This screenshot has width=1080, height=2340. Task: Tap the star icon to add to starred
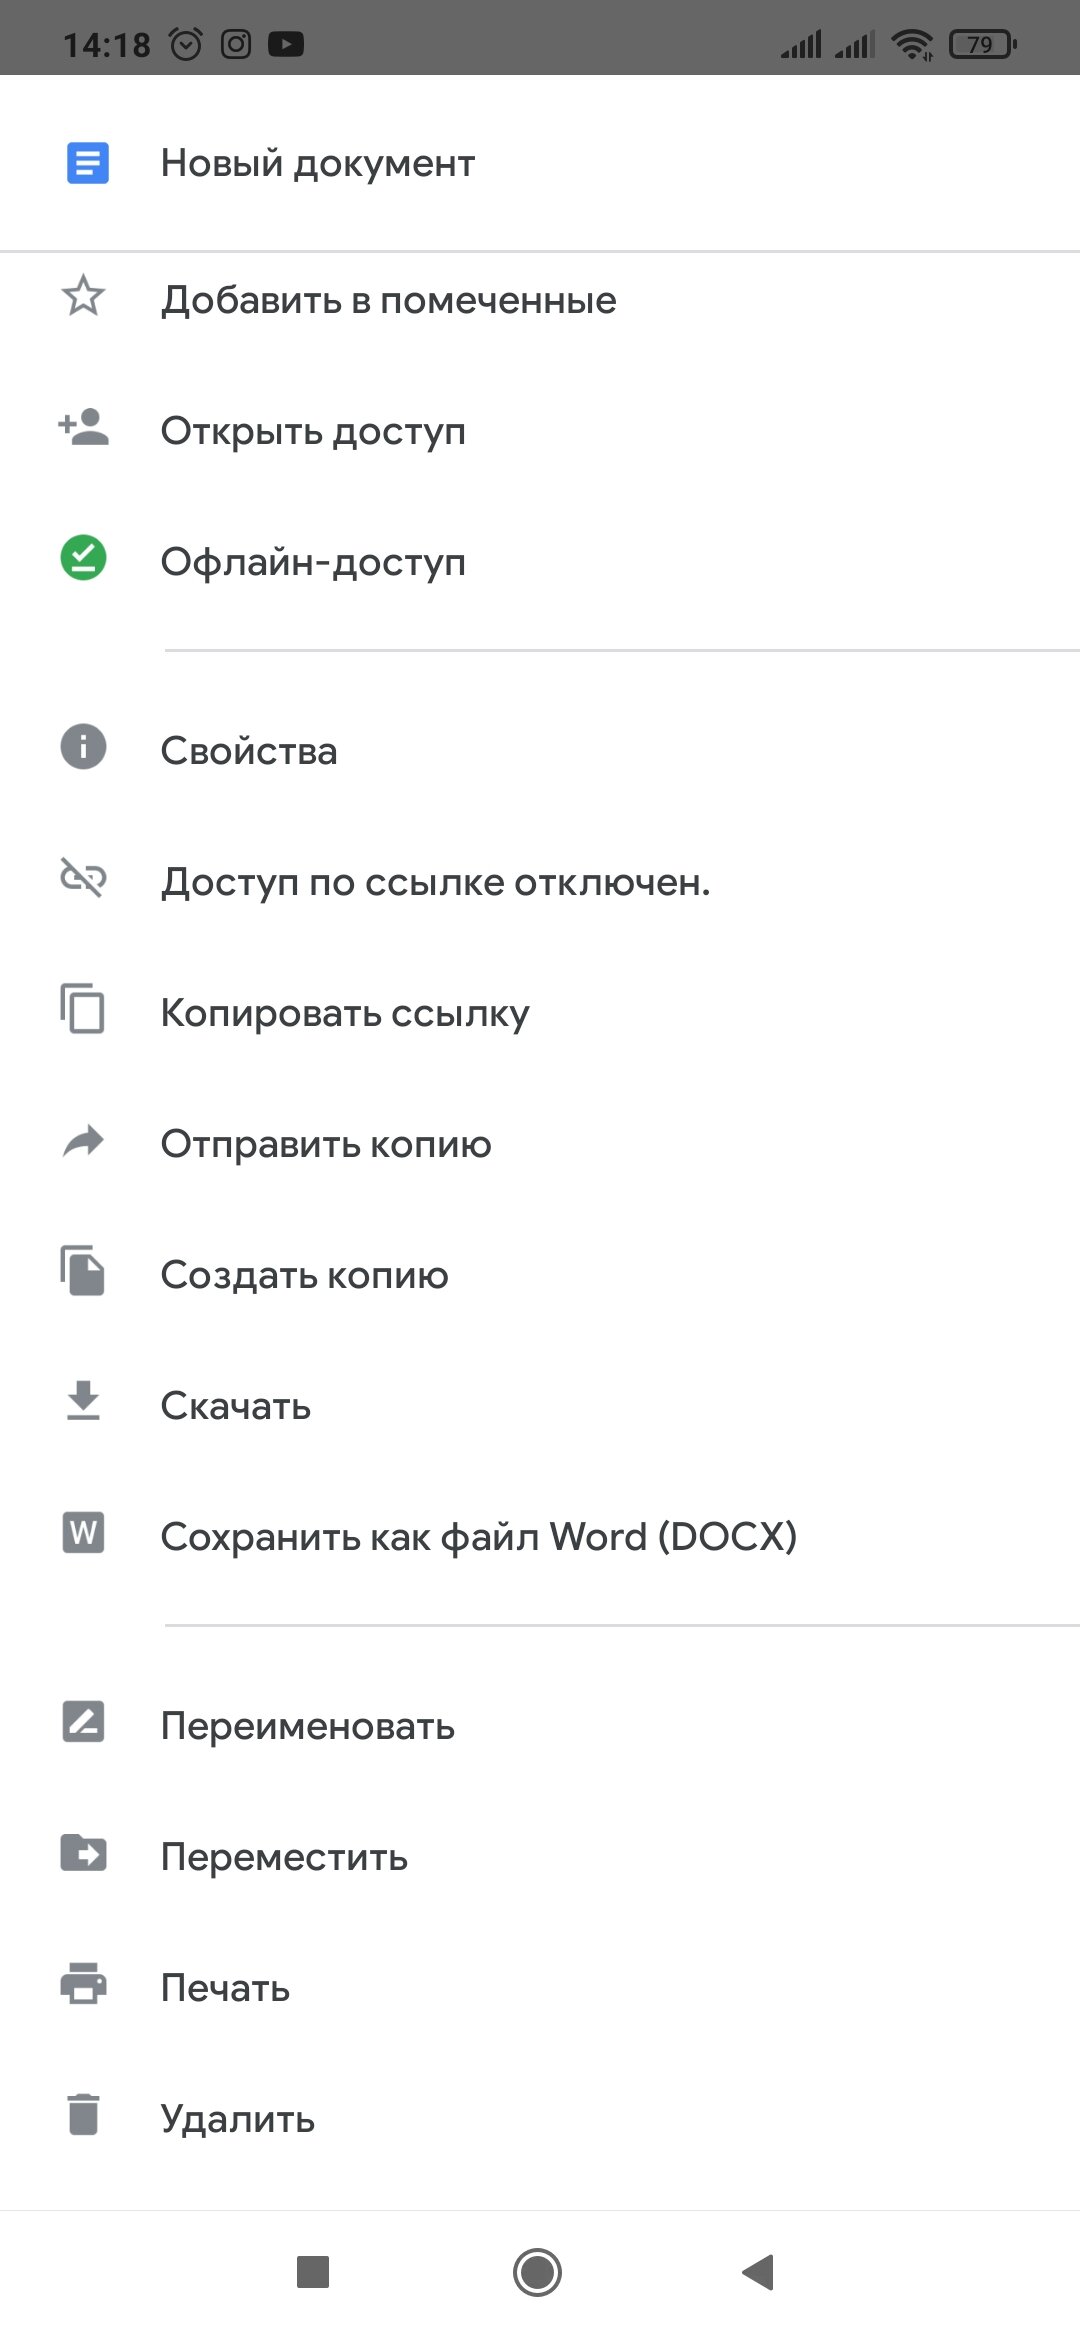(83, 296)
